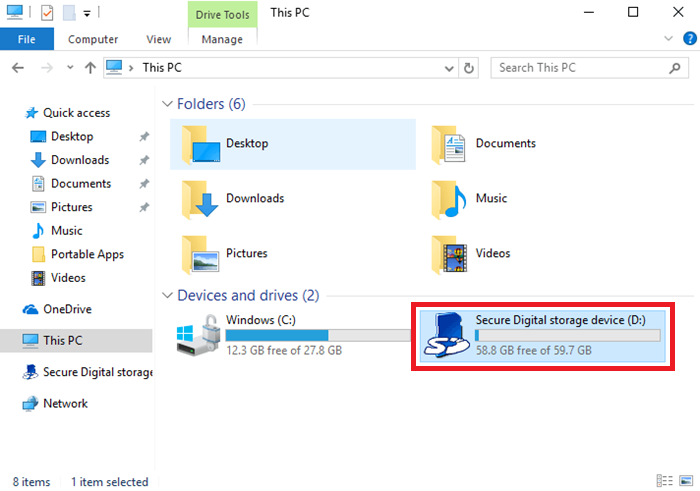Click the New folder icon in title bar
700x491 pixels.
[x=68, y=13]
